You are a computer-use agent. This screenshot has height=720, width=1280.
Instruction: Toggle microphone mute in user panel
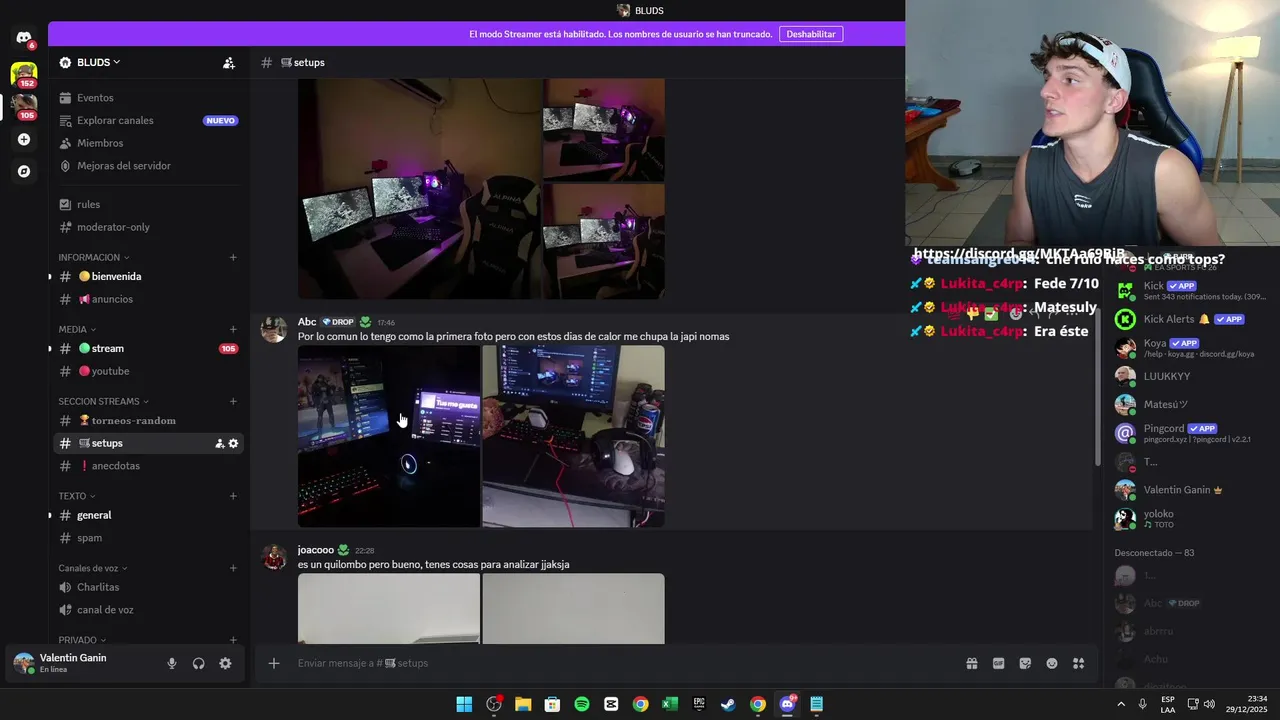tap(172, 663)
